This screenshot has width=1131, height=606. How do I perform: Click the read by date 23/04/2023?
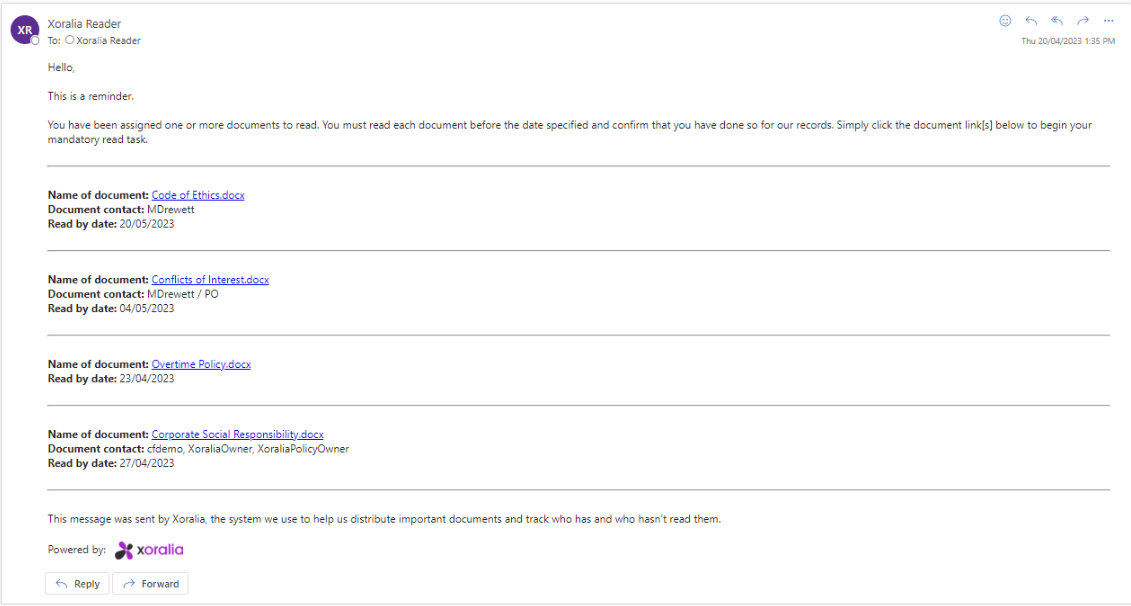[x=146, y=378]
